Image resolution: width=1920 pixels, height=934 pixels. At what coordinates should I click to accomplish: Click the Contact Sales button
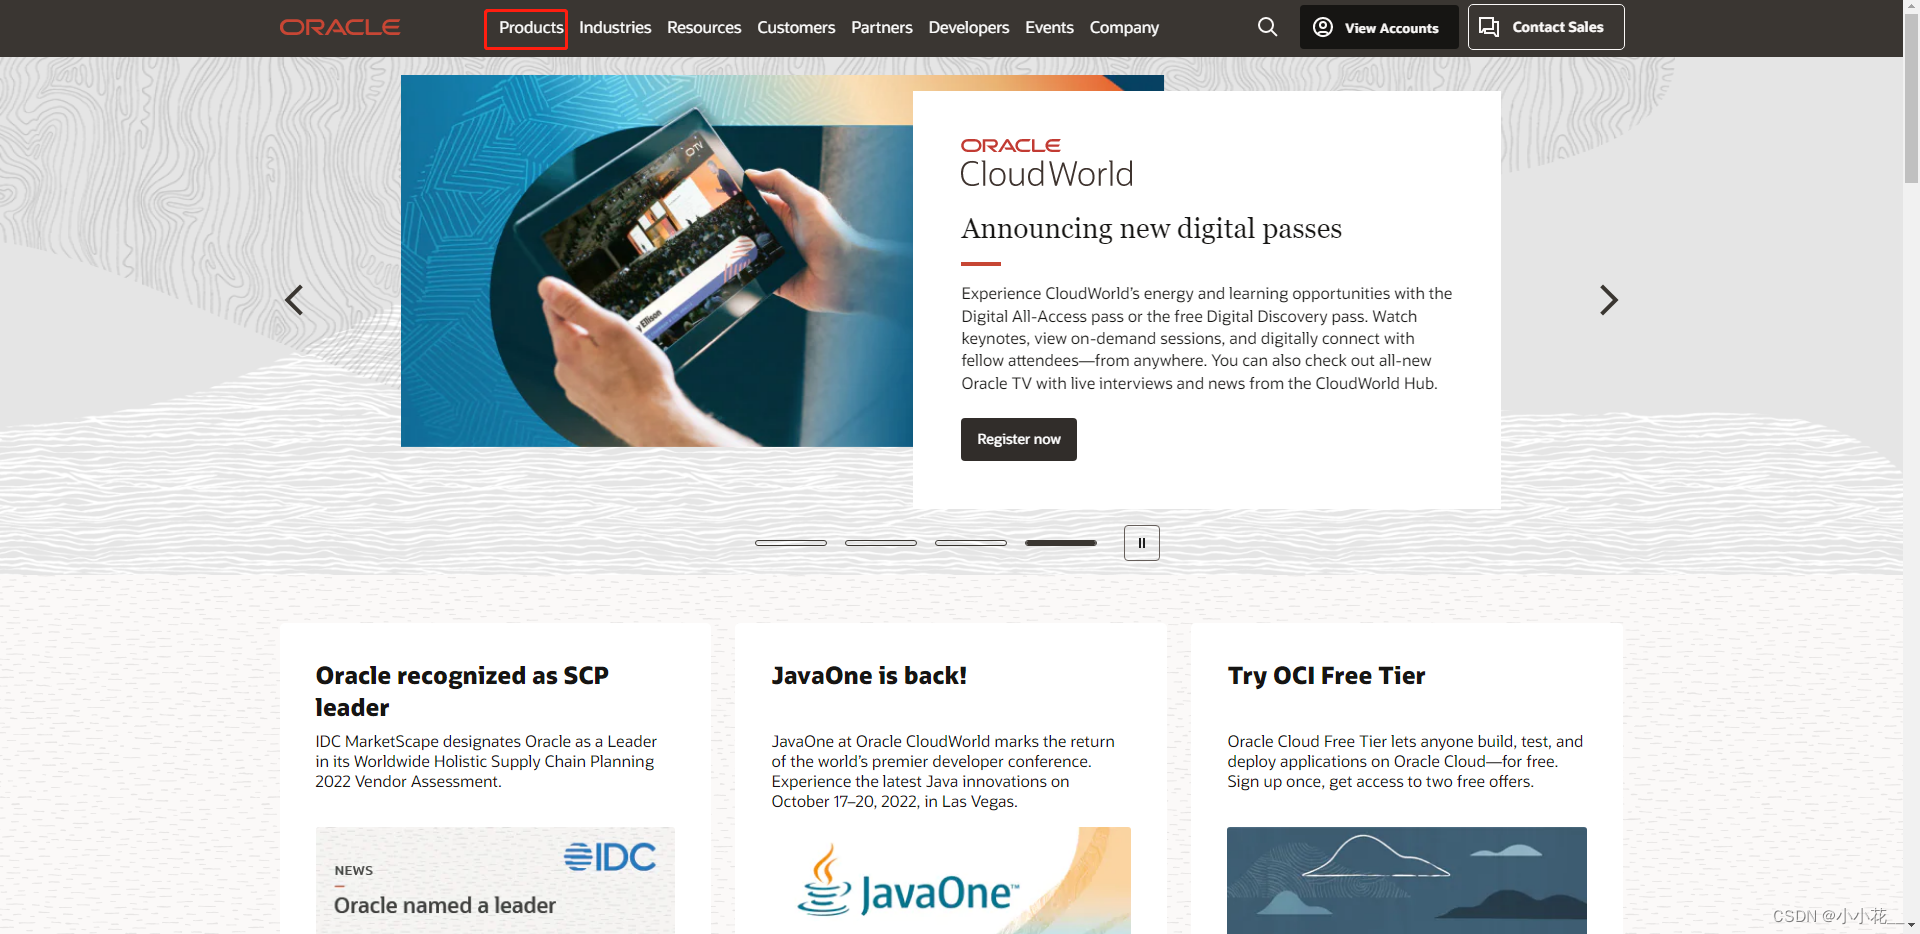coord(1546,27)
